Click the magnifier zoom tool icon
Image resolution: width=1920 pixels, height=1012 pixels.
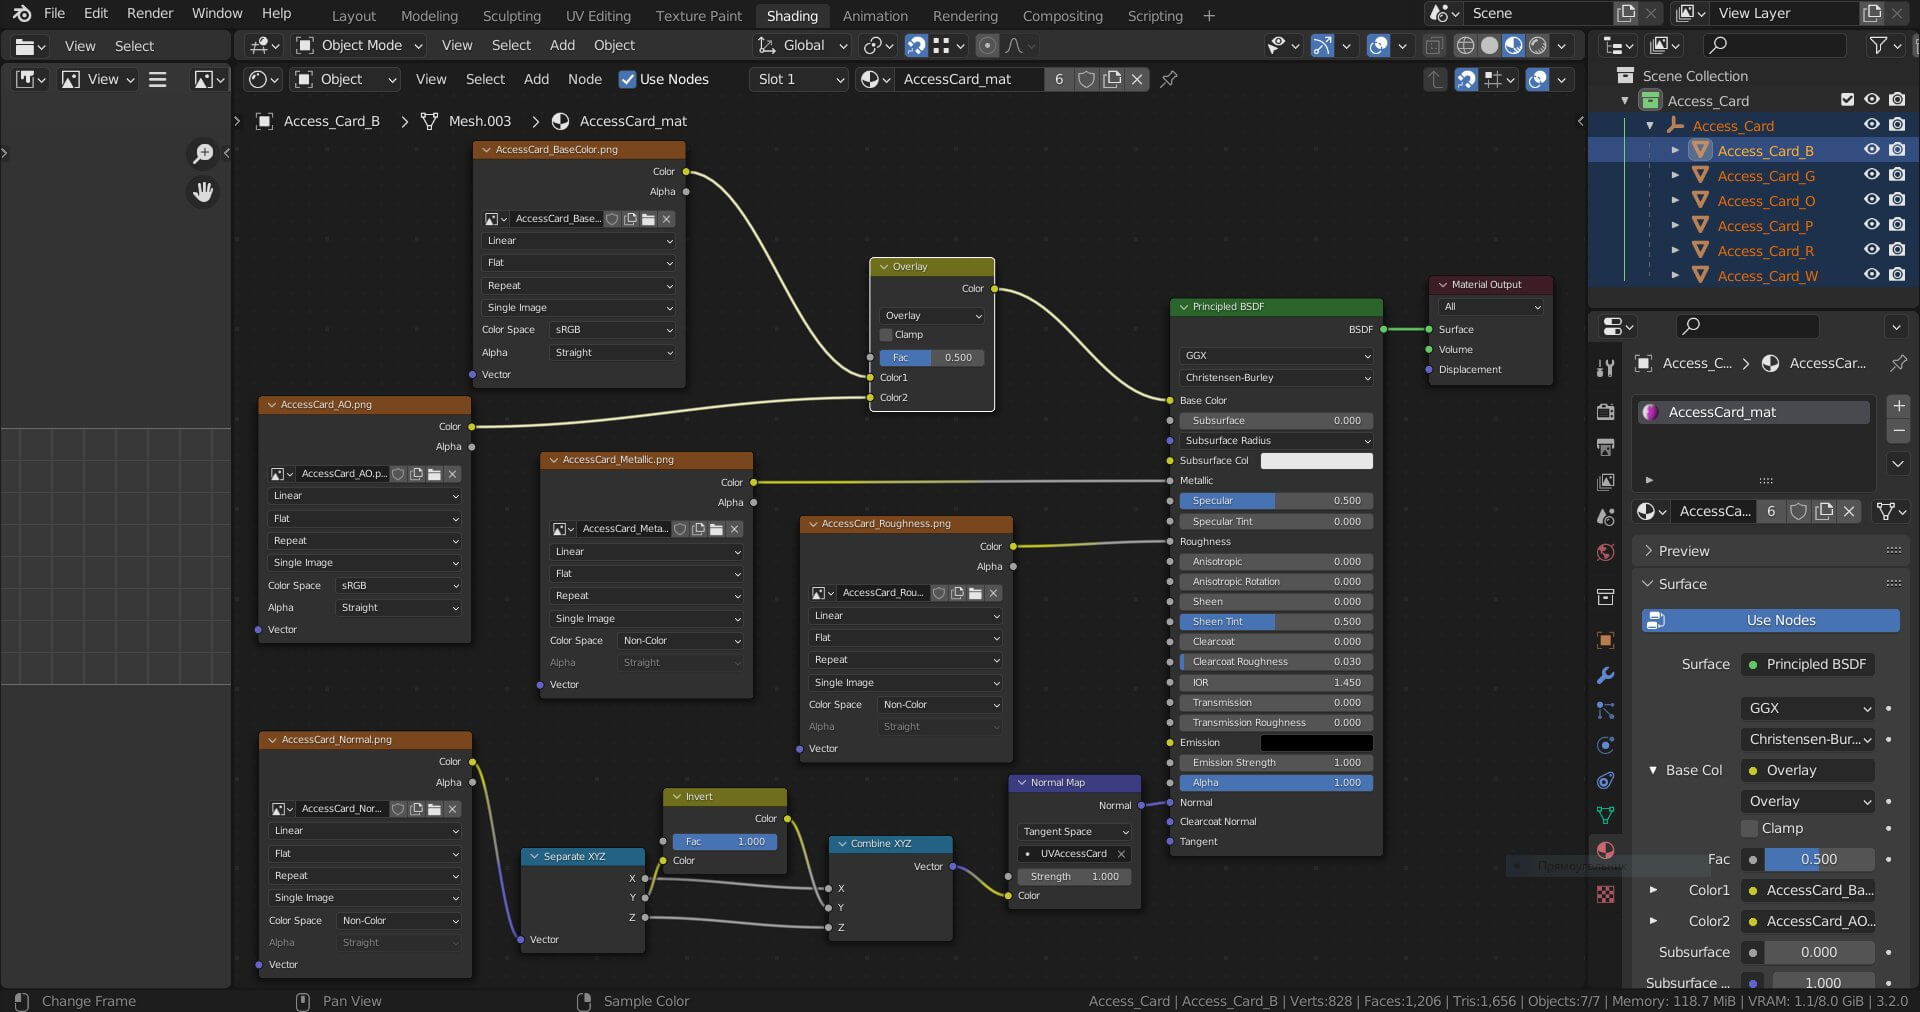click(203, 153)
